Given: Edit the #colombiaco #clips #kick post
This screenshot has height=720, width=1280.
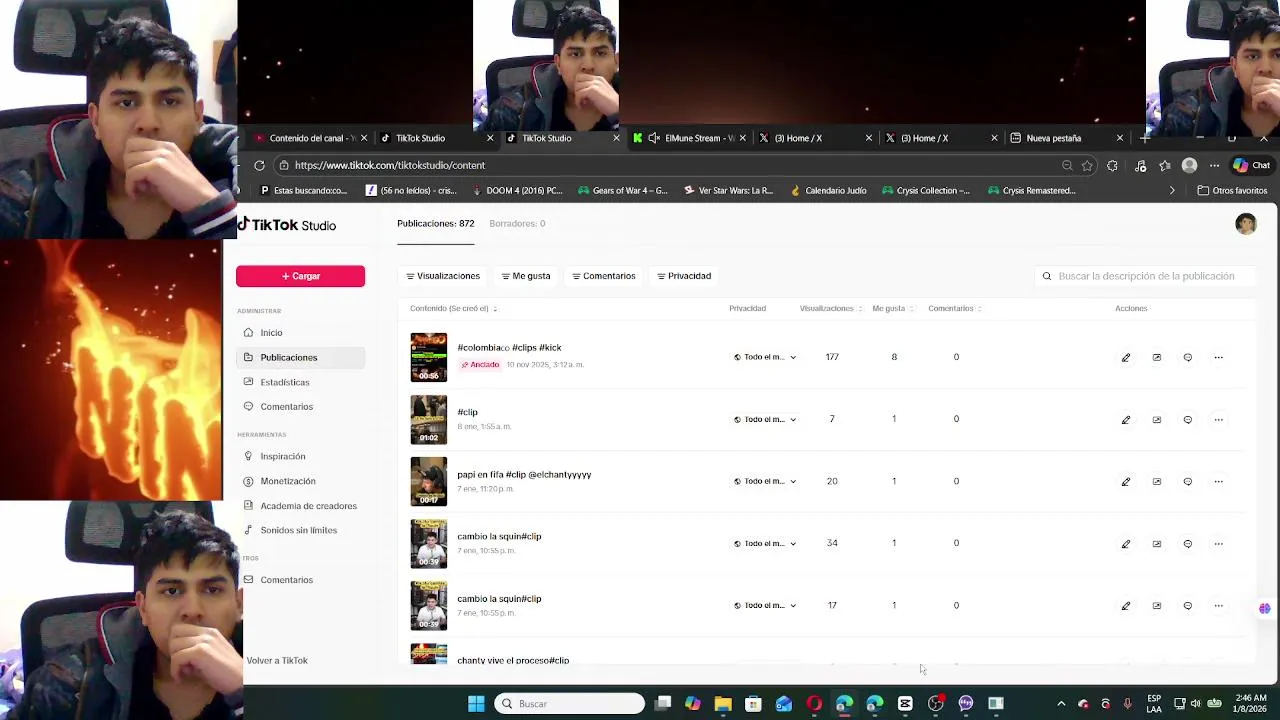Looking at the screenshot, I should pyautogui.click(x=1126, y=357).
